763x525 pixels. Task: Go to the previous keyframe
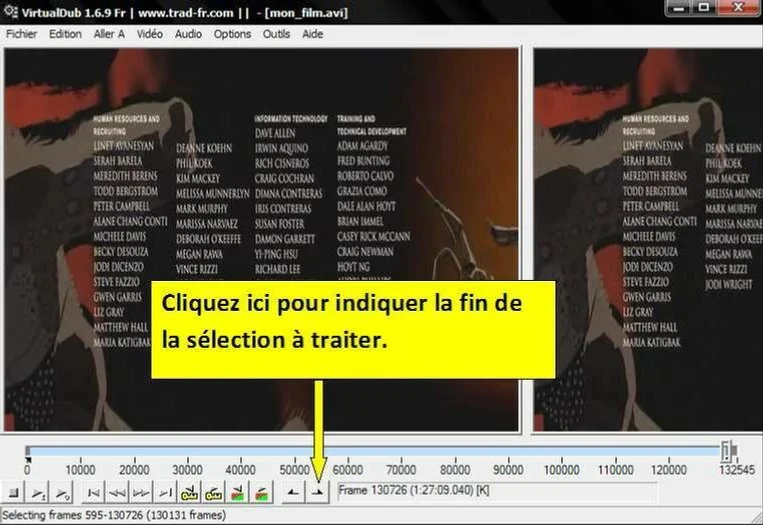click(x=189, y=493)
